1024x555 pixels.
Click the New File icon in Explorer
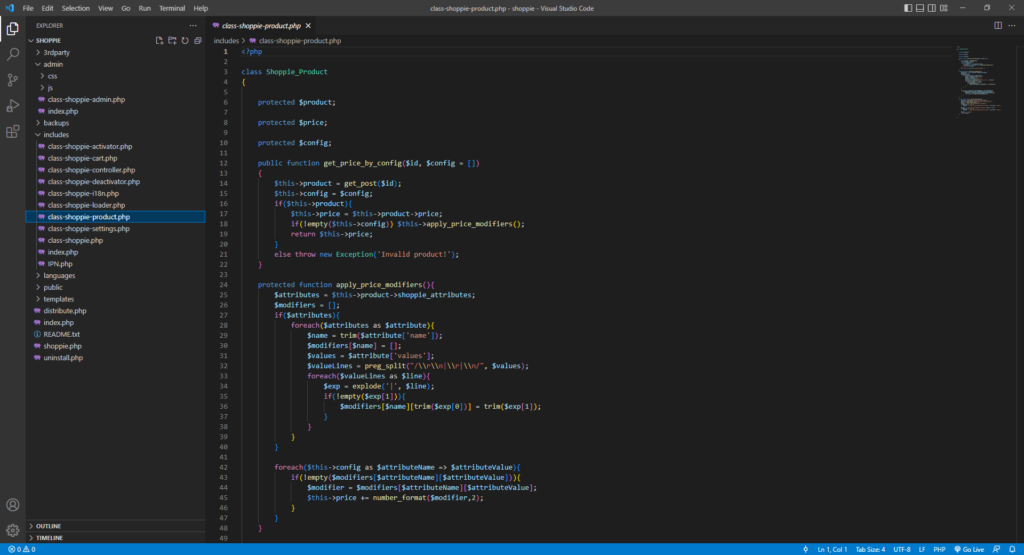pyautogui.click(x=159, y=40)
